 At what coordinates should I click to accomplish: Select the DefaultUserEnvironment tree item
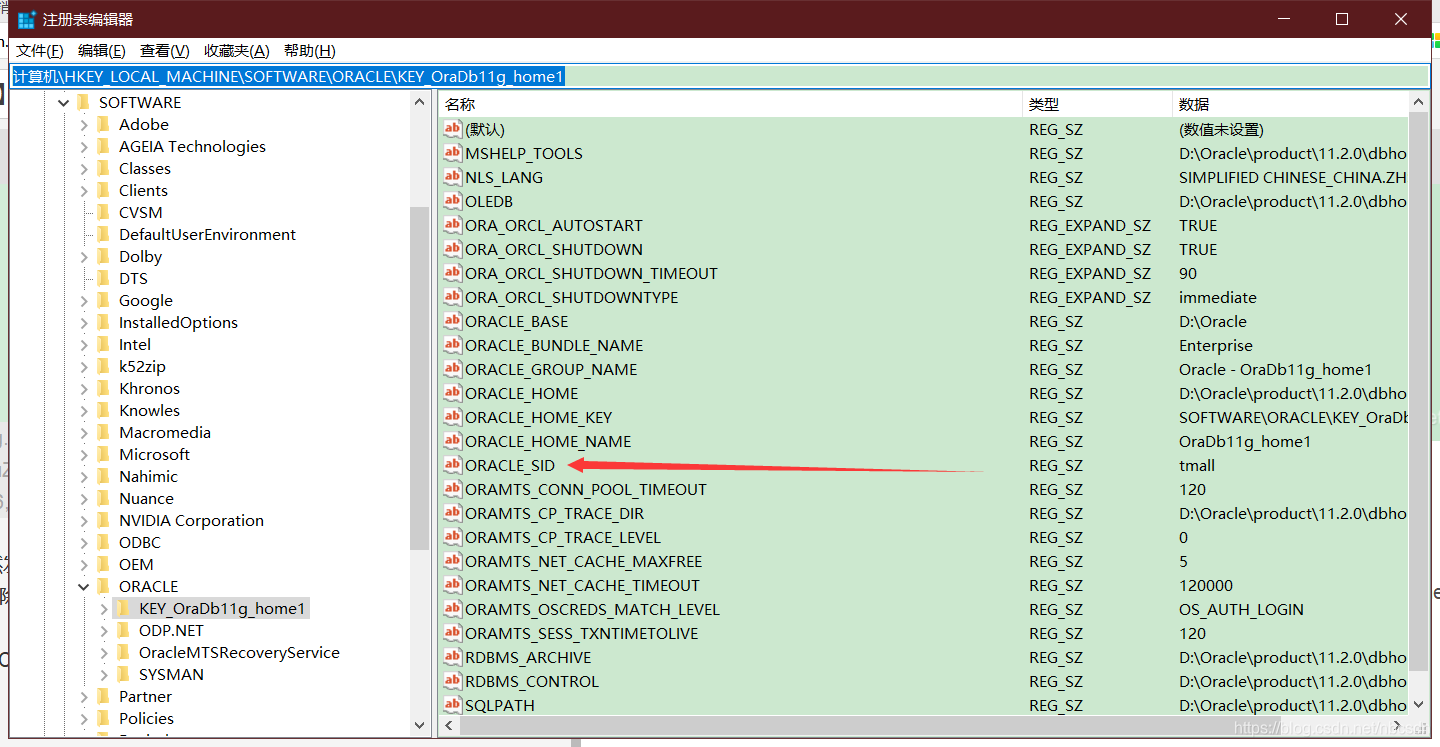(x=207, y=234)
